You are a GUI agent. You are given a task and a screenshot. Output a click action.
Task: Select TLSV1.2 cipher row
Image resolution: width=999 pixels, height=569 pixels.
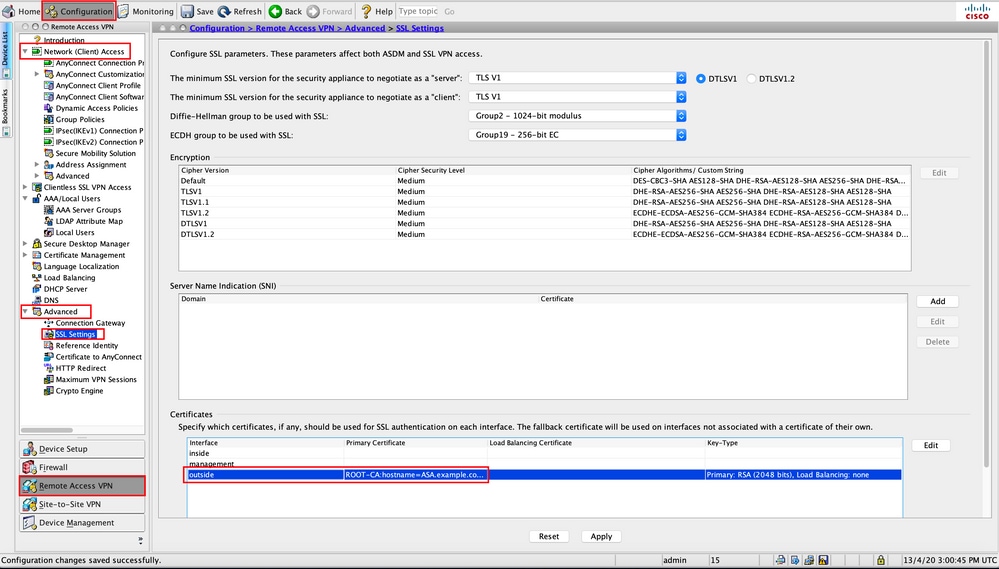(x=545, y=213)
